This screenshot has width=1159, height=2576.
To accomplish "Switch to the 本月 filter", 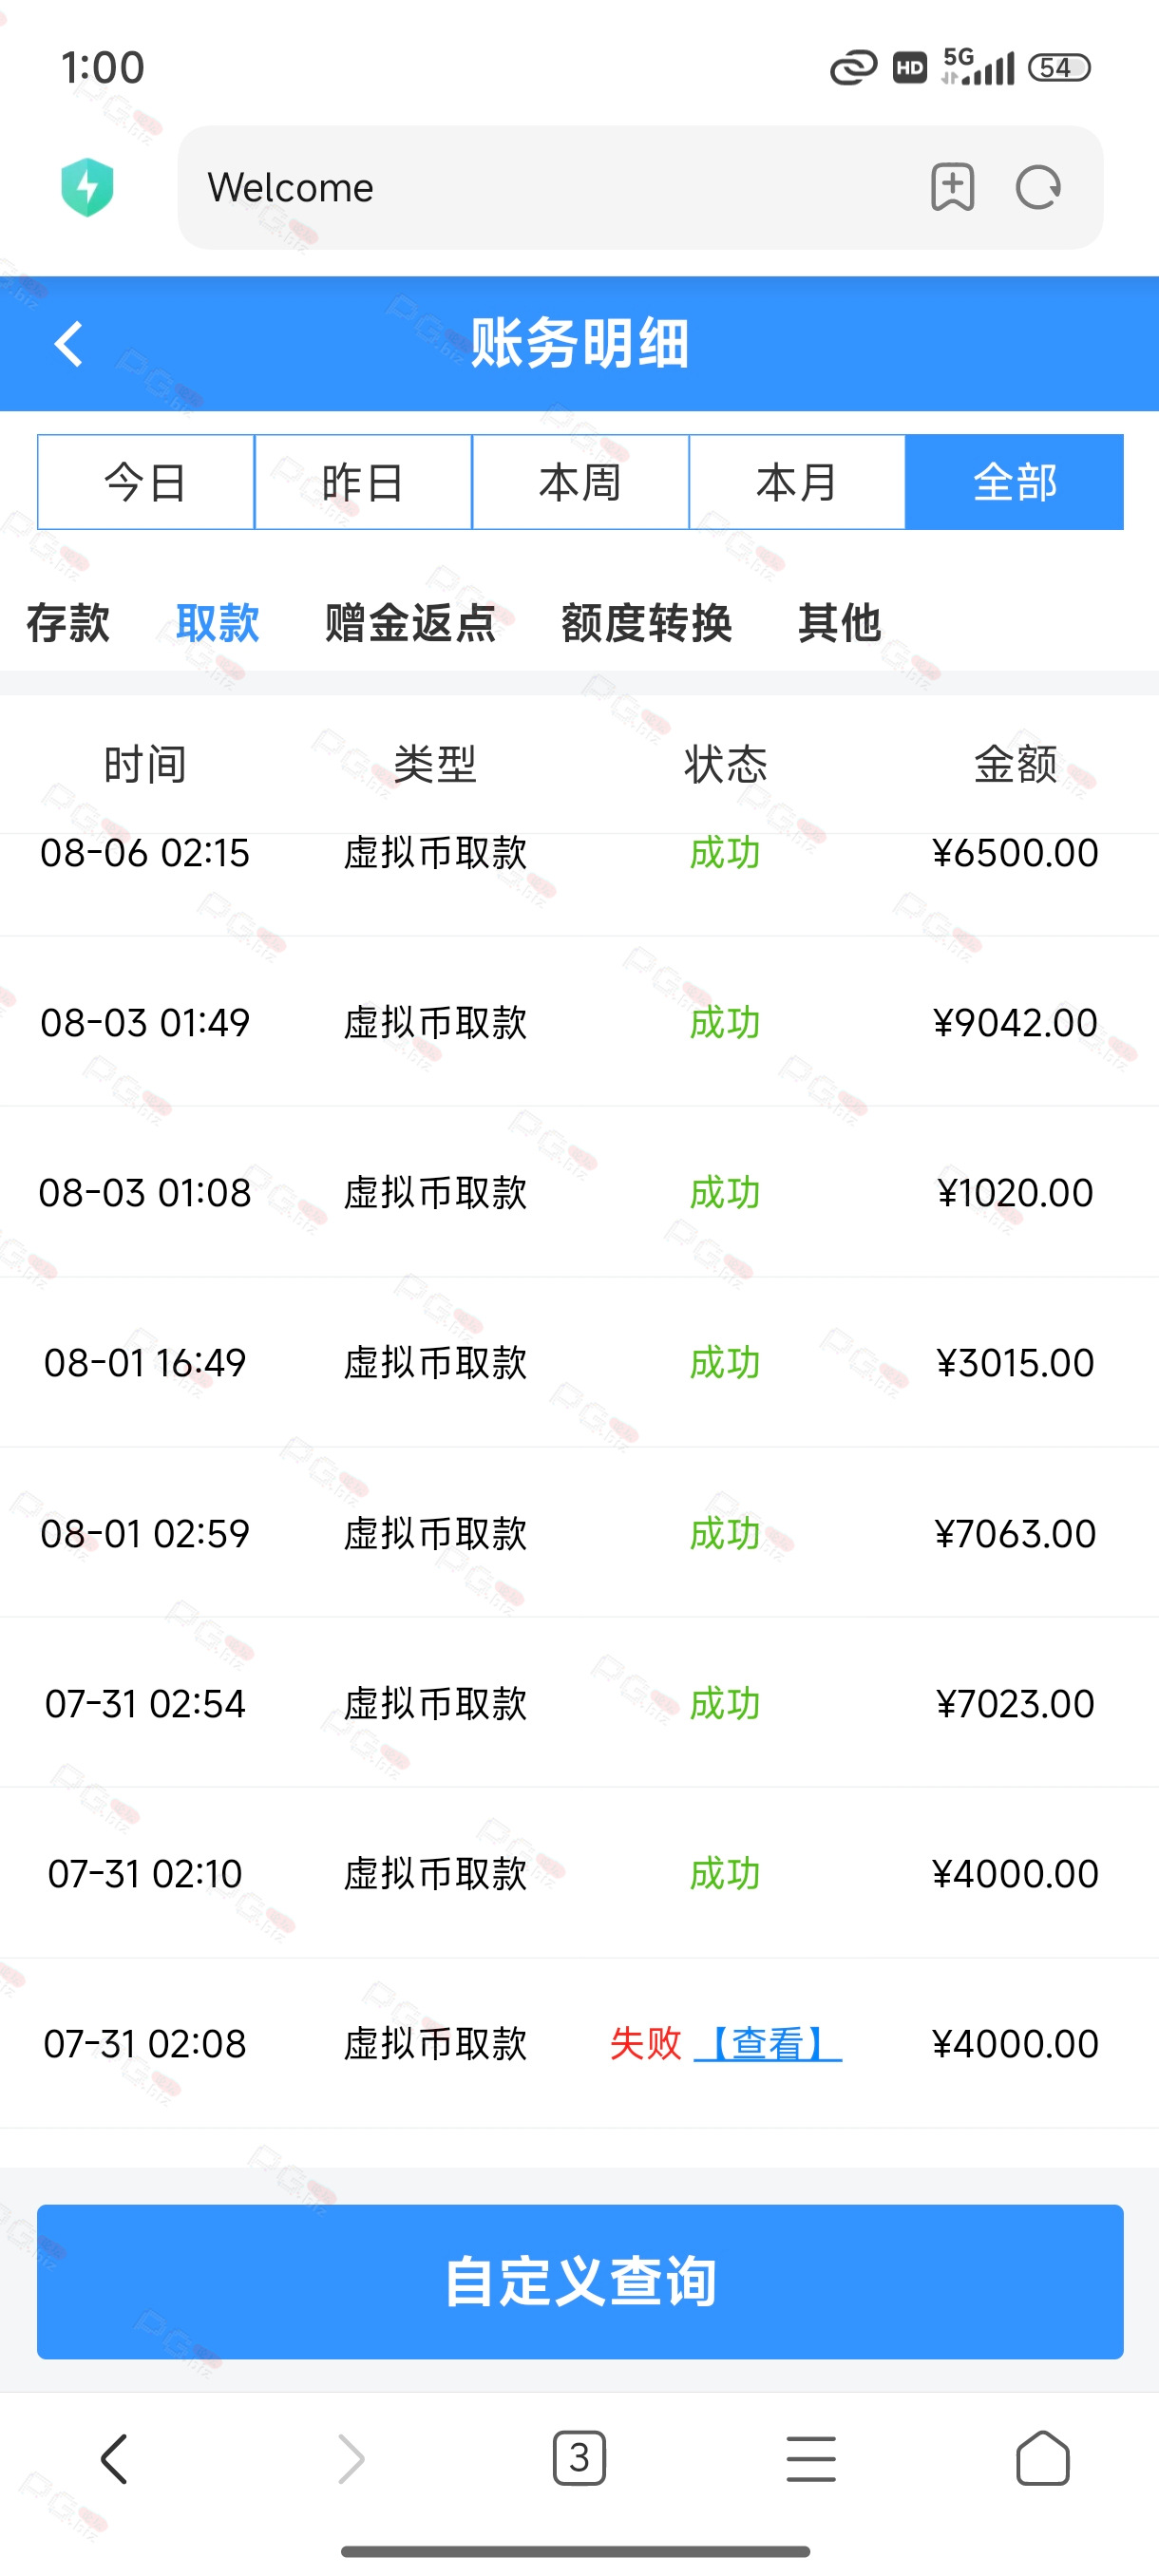I will coord(797,482).
